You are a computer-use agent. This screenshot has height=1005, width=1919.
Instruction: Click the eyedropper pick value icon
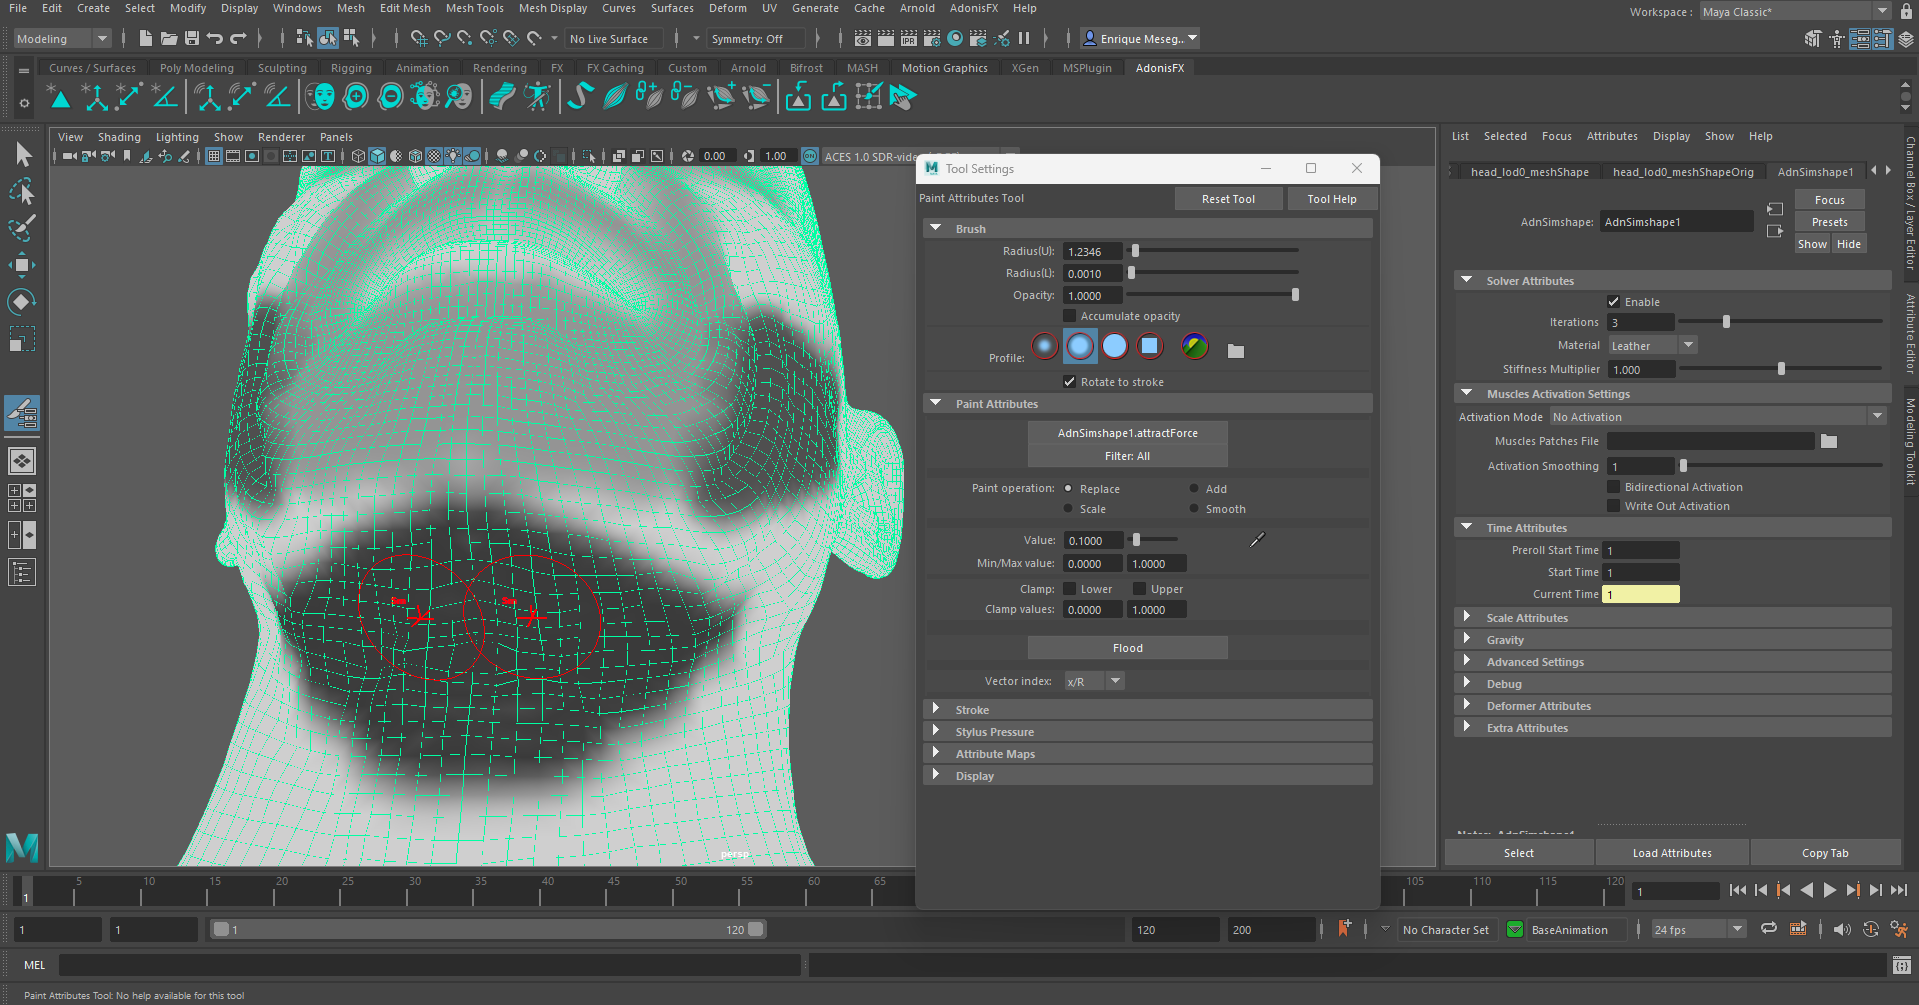(x=1257, y=540)
